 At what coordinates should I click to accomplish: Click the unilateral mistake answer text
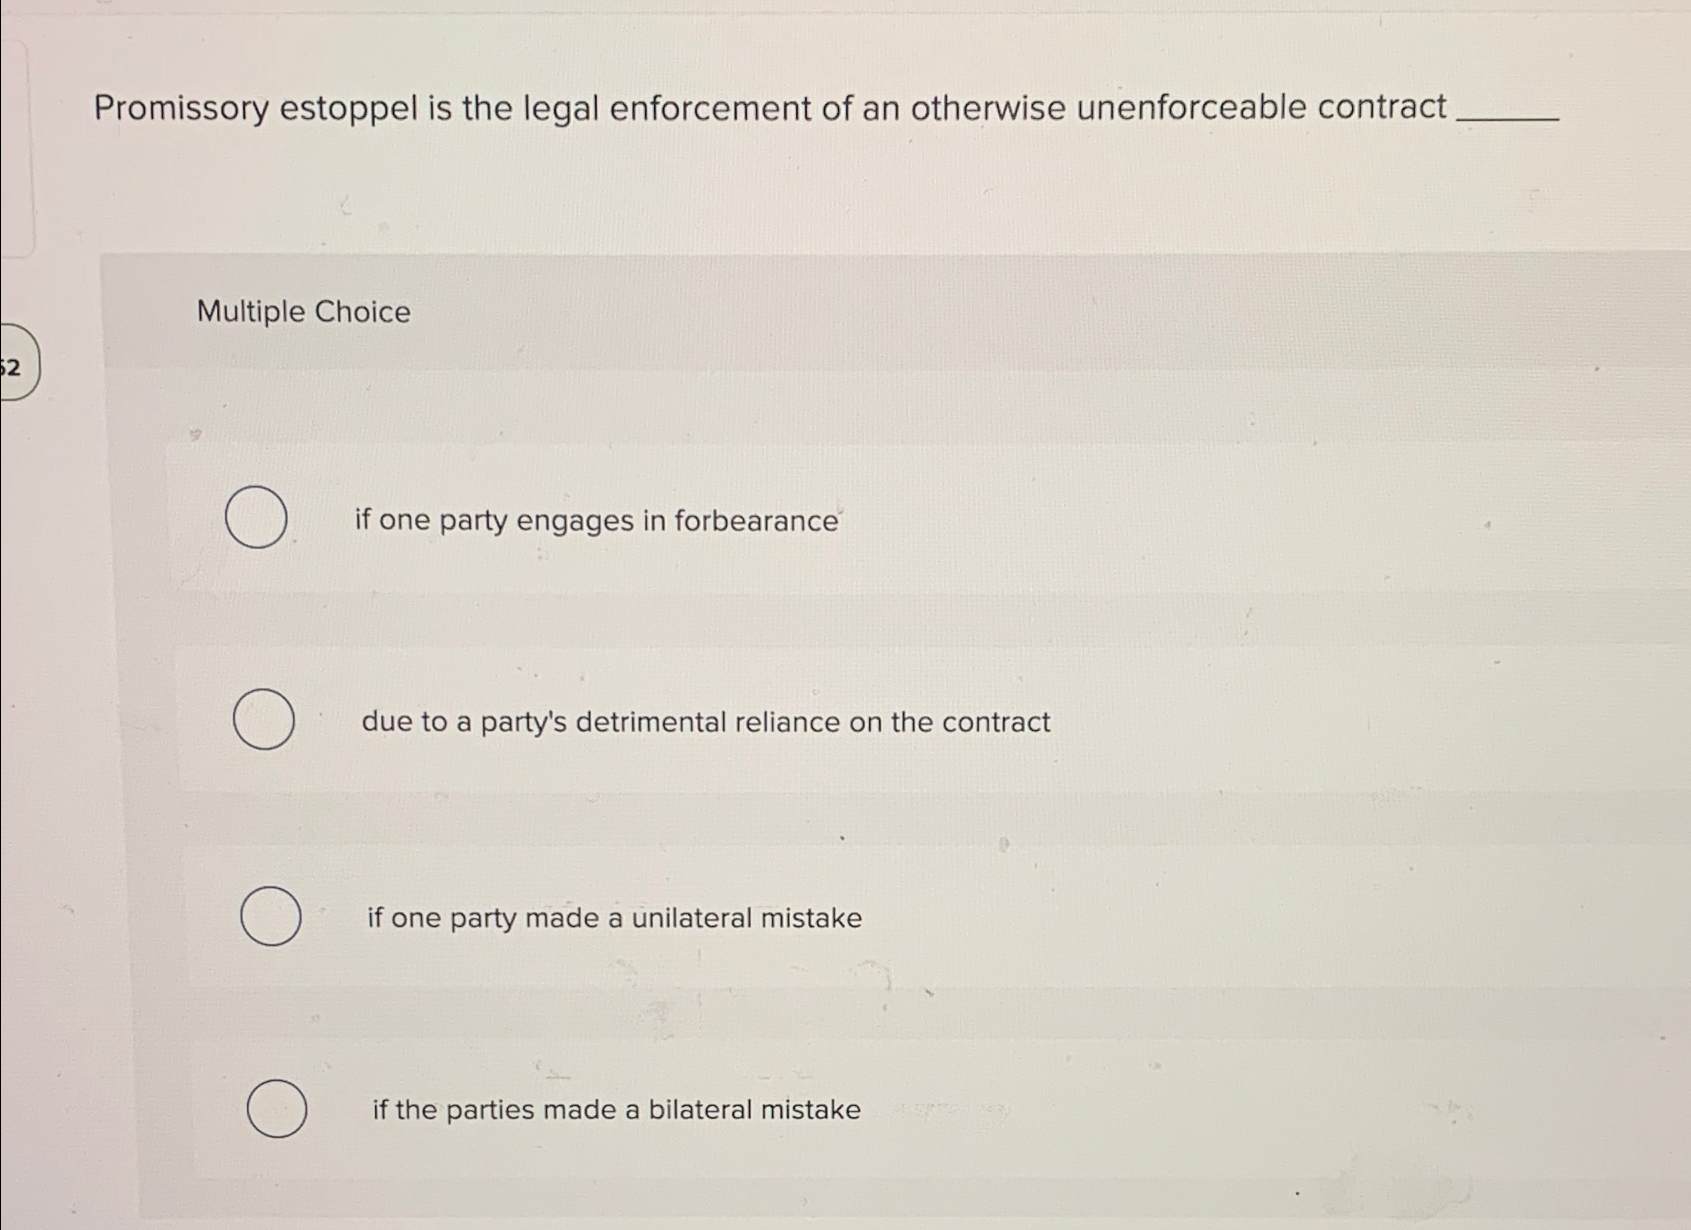(615, 917)
